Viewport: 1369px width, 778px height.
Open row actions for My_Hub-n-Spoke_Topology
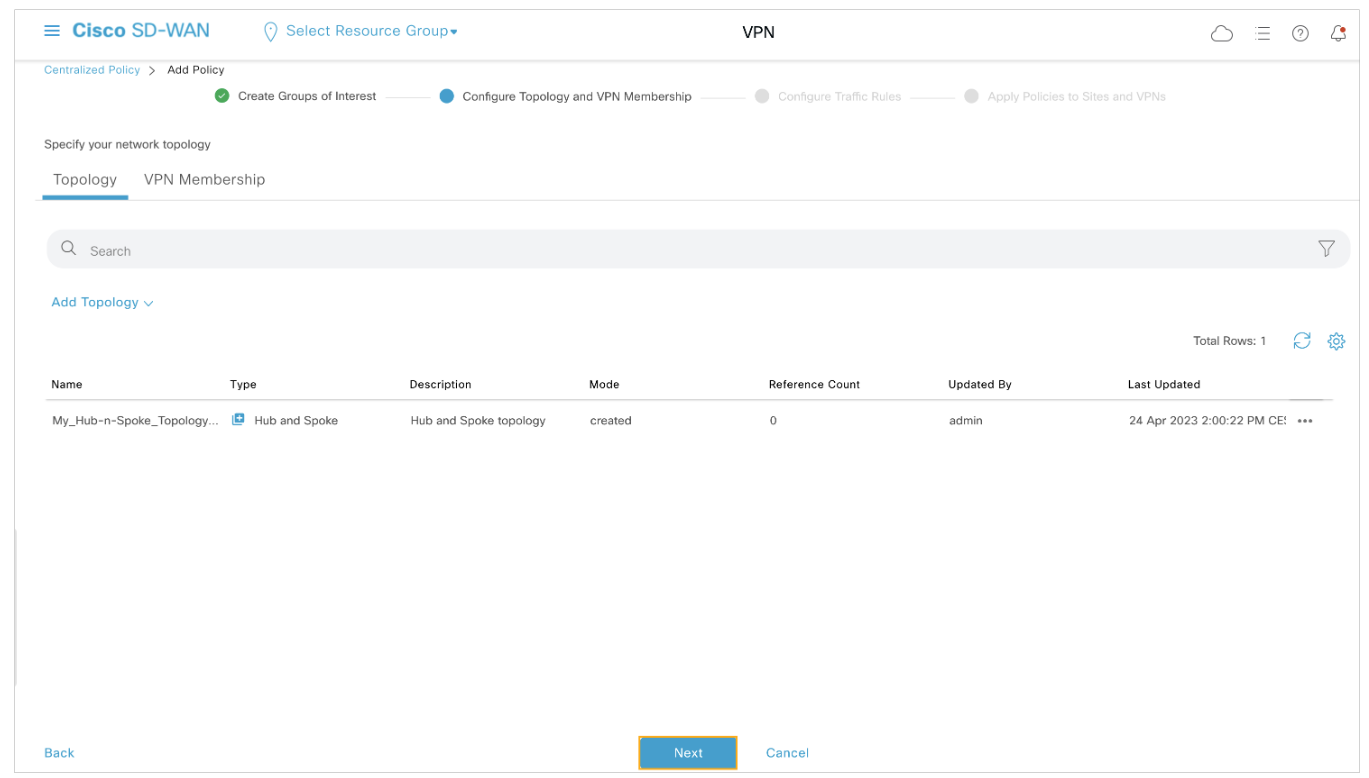pyautogui.click(x=1304, y=421)
